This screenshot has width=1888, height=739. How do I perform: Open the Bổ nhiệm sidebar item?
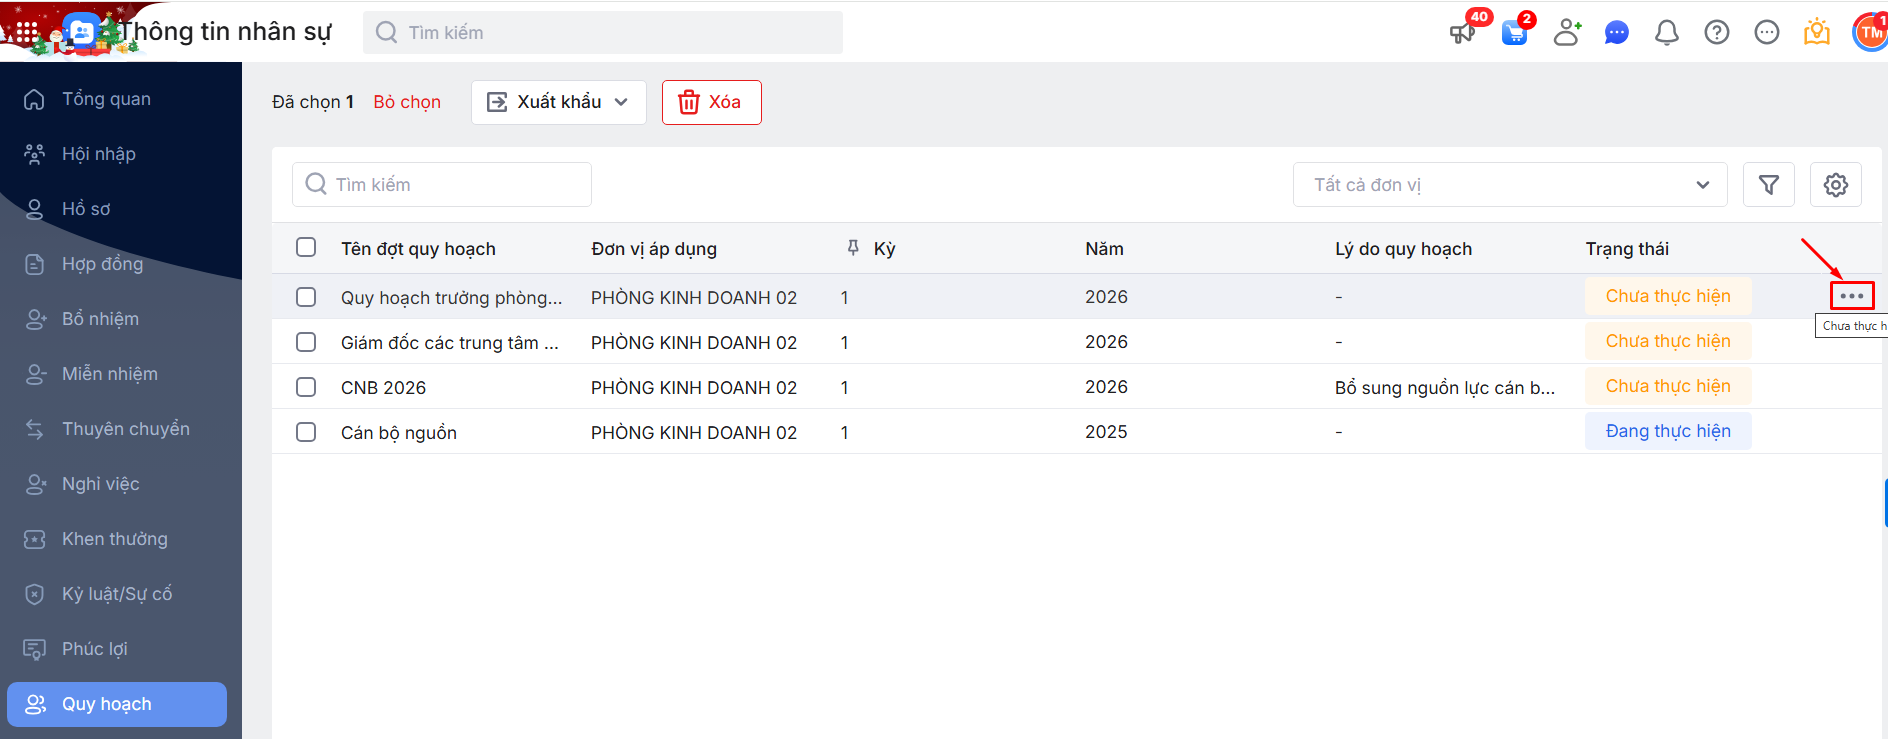[100, 319]
